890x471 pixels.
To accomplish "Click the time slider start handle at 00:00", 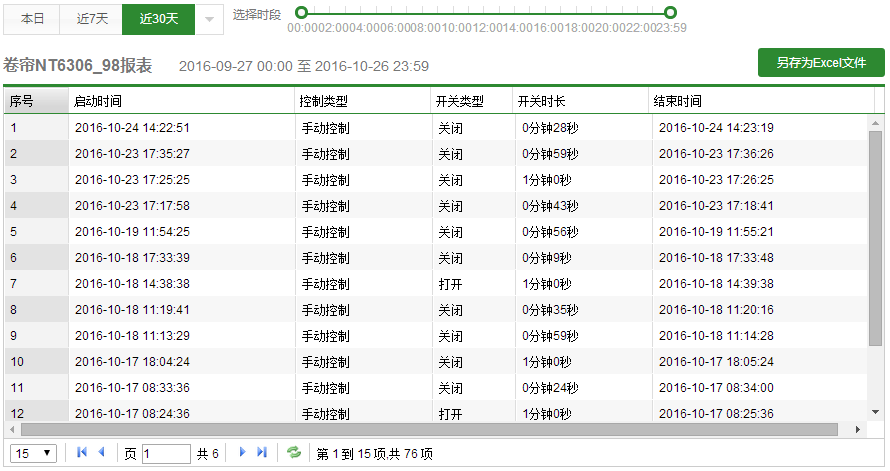I will [x=298, y=12].
